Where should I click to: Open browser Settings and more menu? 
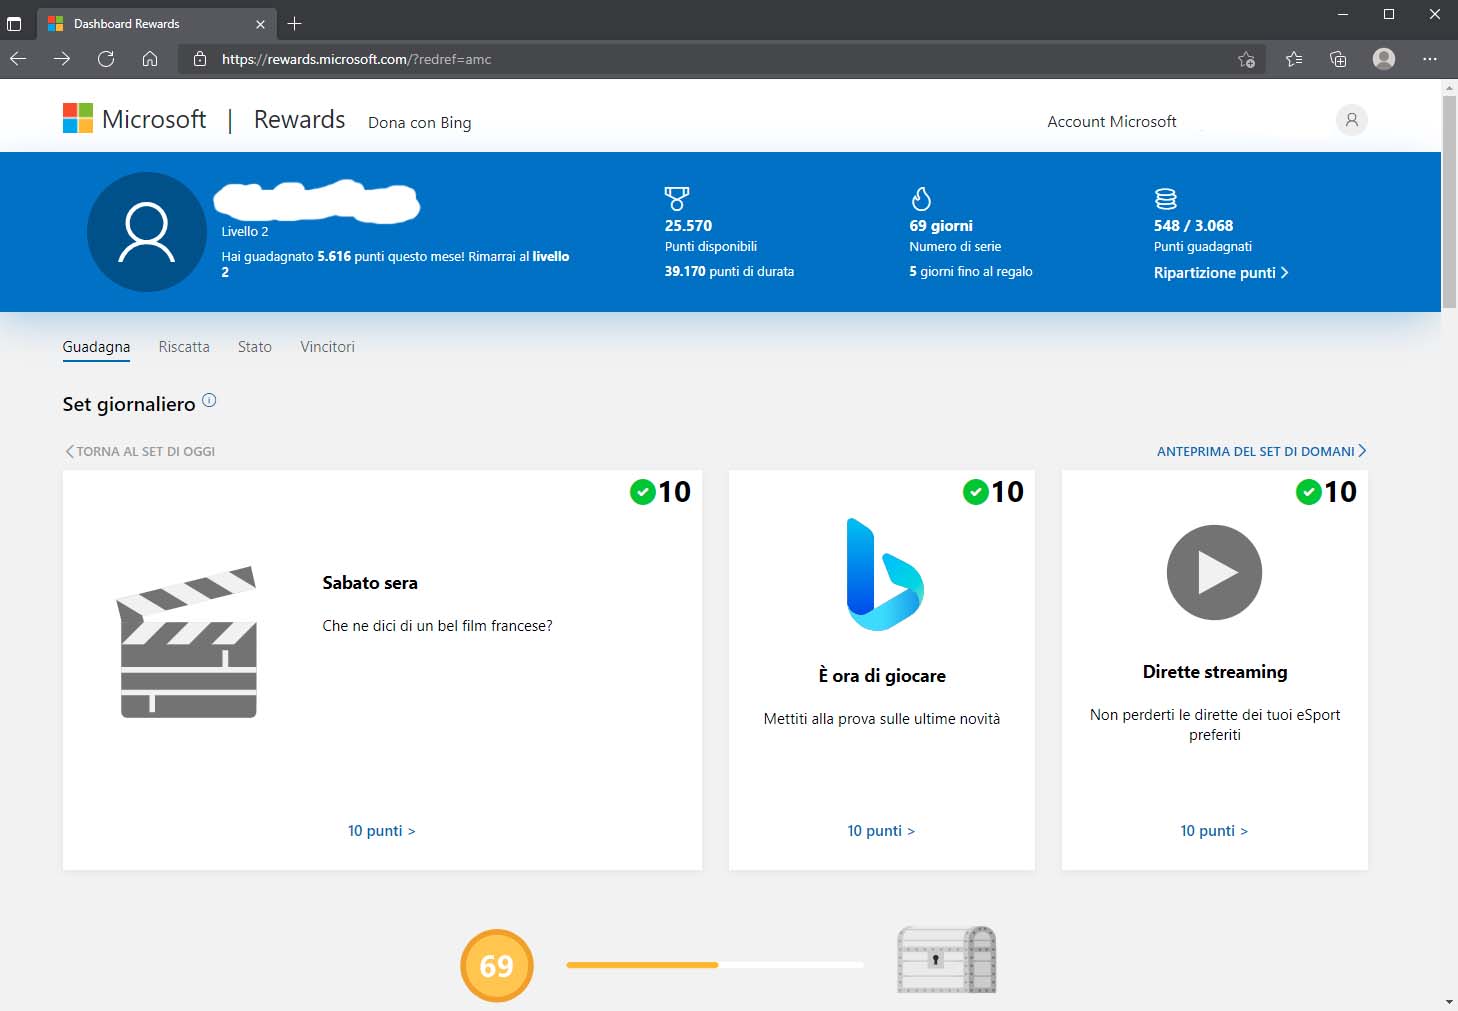coord(1430,59)
